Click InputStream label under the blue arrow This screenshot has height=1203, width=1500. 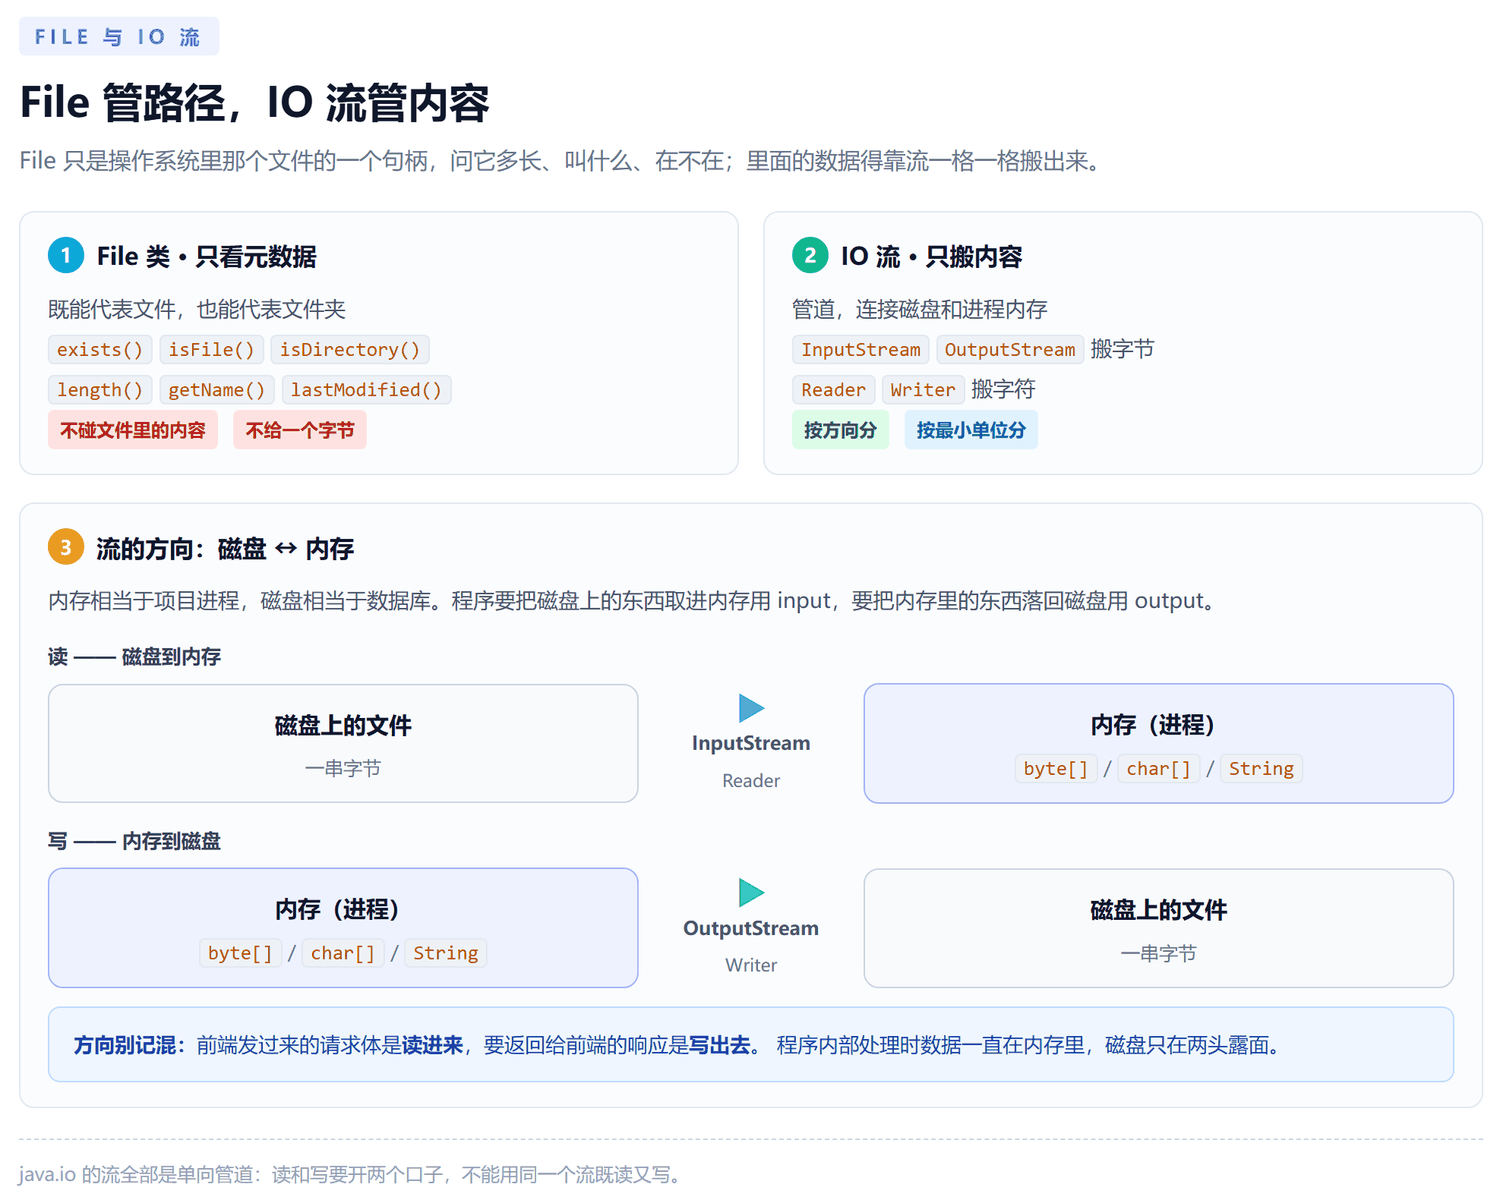point(751,743)
